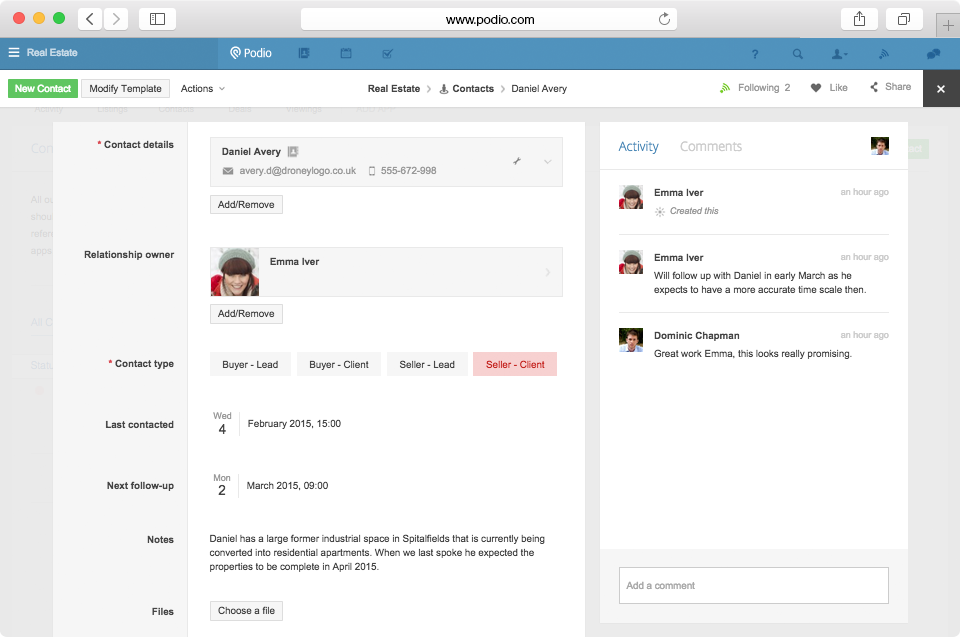Open the tasks checkmark icon in navigation
Screen dimensions: 960x637
387,53
